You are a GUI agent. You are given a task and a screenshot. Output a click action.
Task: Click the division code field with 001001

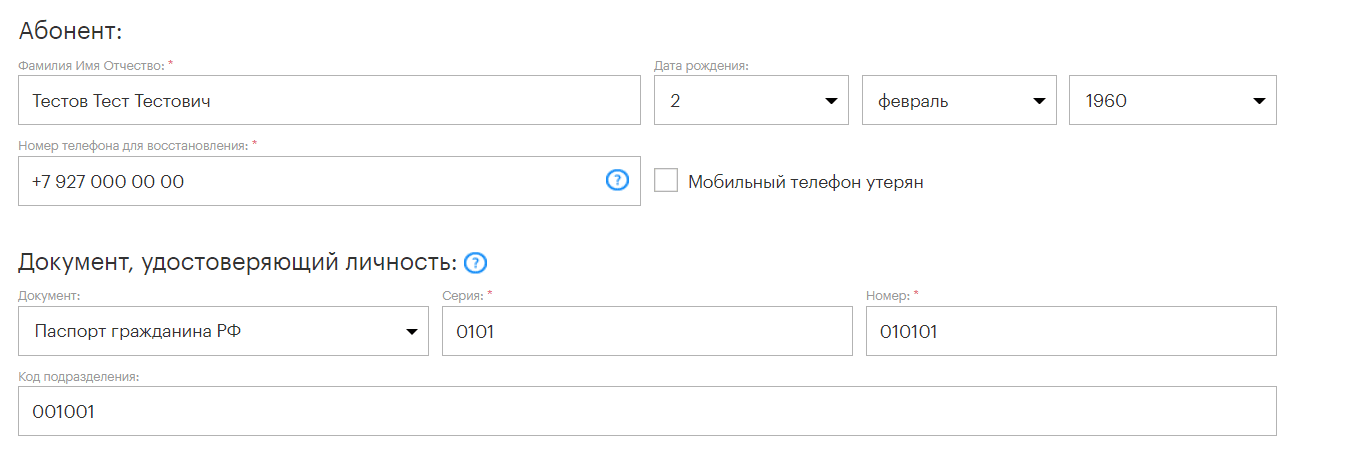646,411
